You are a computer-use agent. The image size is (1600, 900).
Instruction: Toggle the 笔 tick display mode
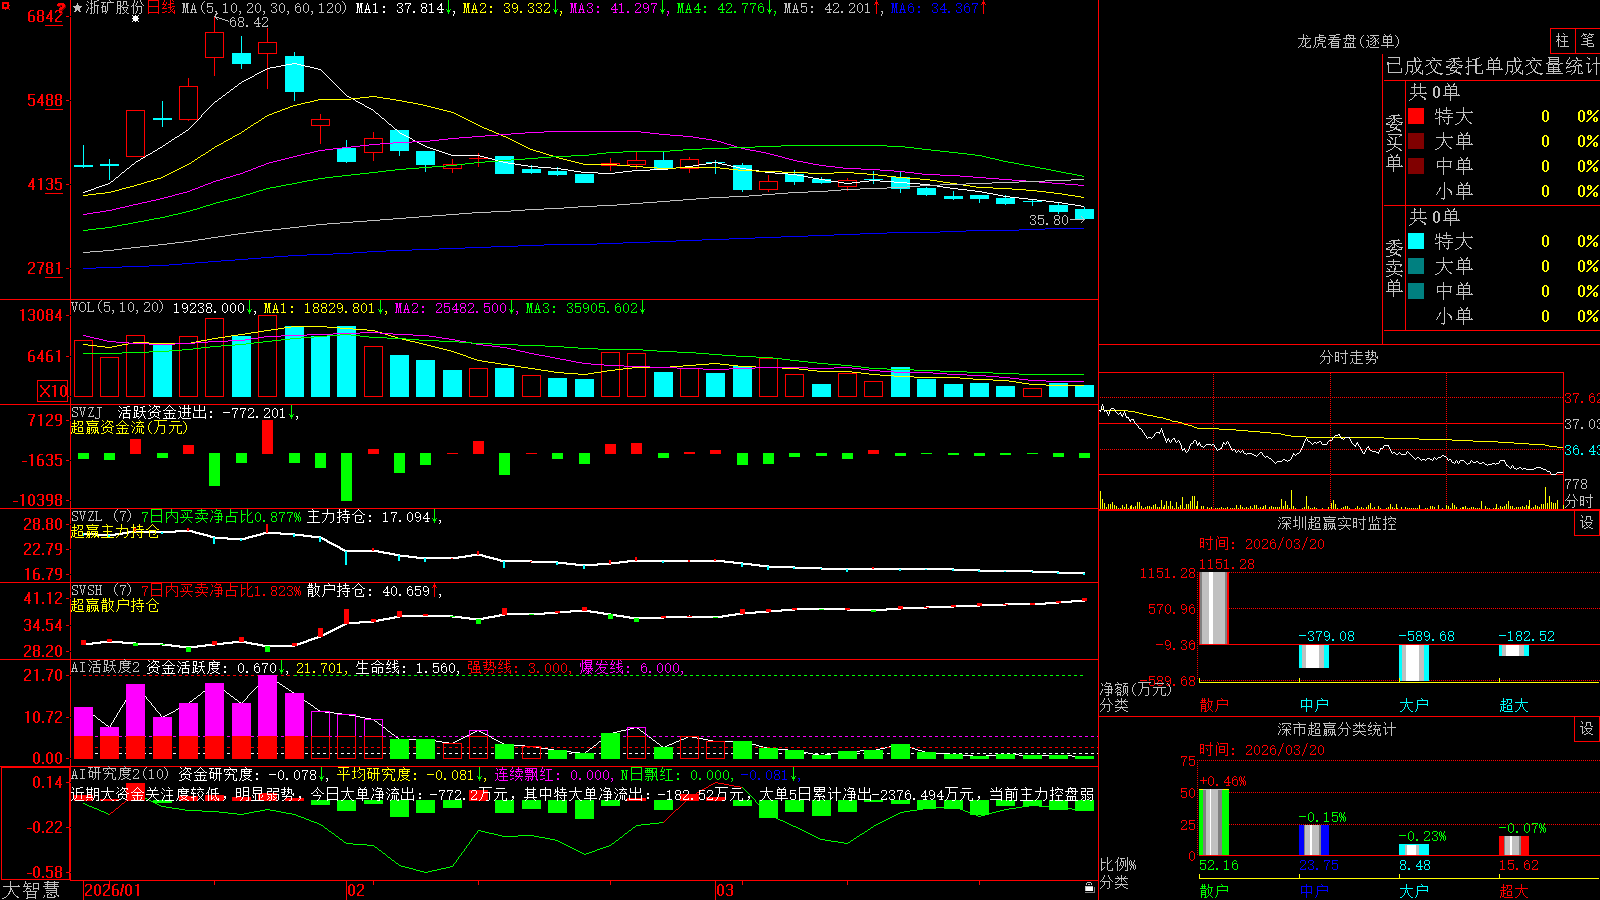(x=1588, y=40)
